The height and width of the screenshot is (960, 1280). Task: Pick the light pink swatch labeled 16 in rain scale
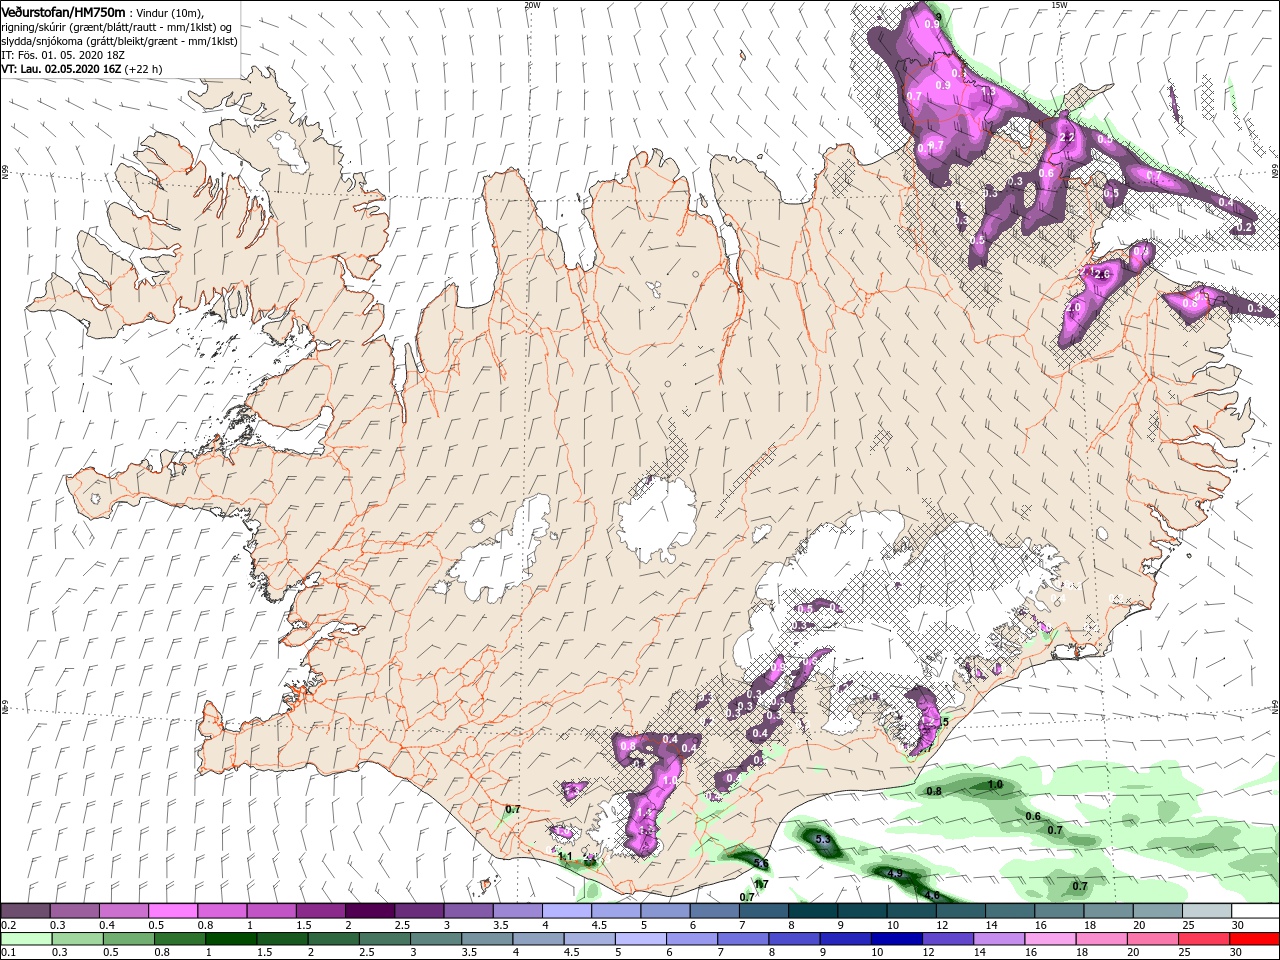(1049, 939)
